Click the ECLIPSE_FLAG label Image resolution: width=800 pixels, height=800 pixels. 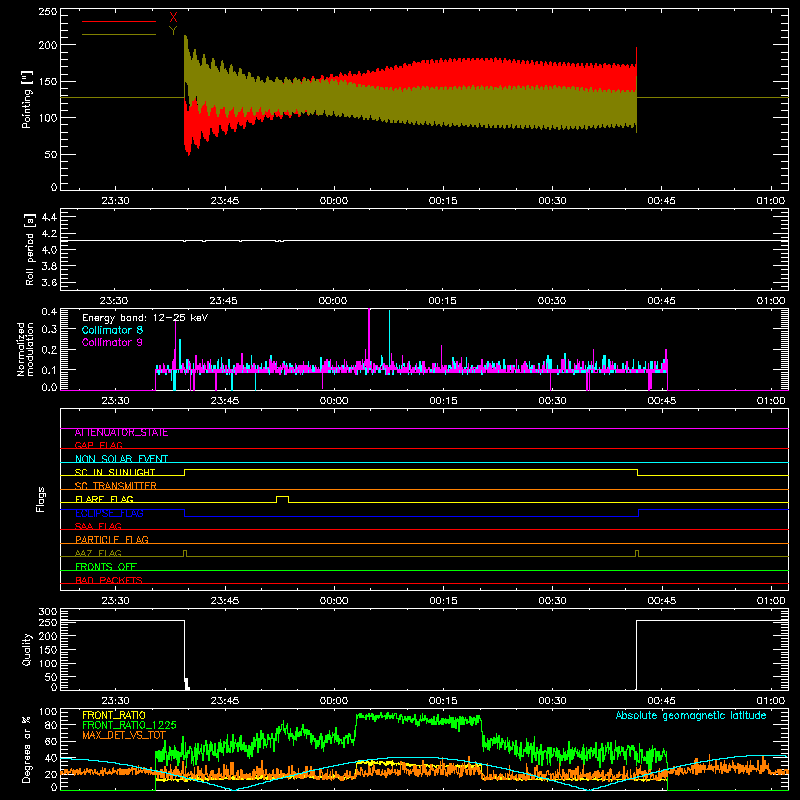109,513
